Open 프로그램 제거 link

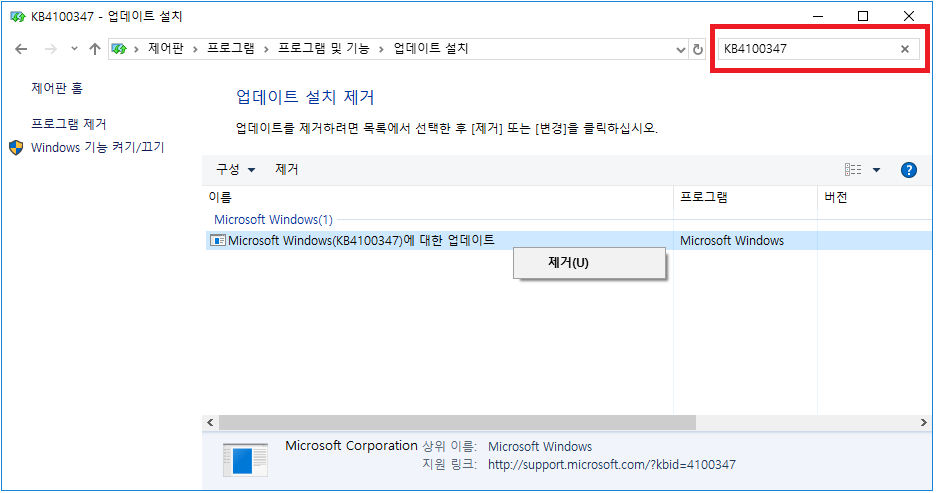69,124
